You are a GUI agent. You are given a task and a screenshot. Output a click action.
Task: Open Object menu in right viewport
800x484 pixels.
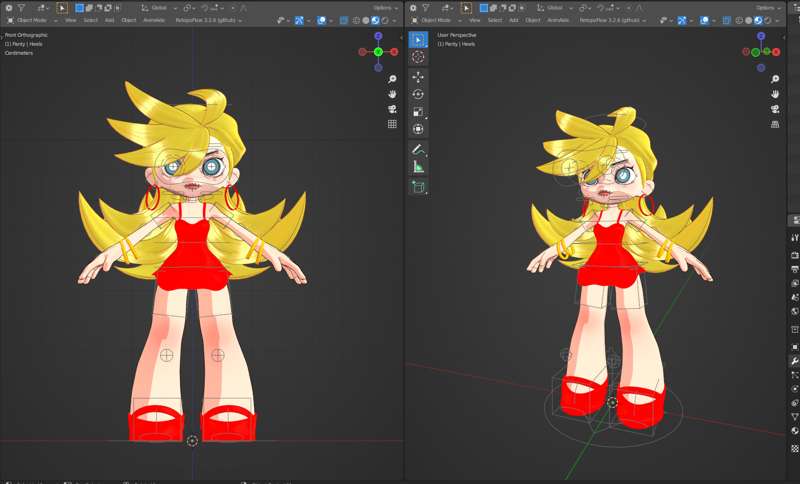tap(533, 20)
